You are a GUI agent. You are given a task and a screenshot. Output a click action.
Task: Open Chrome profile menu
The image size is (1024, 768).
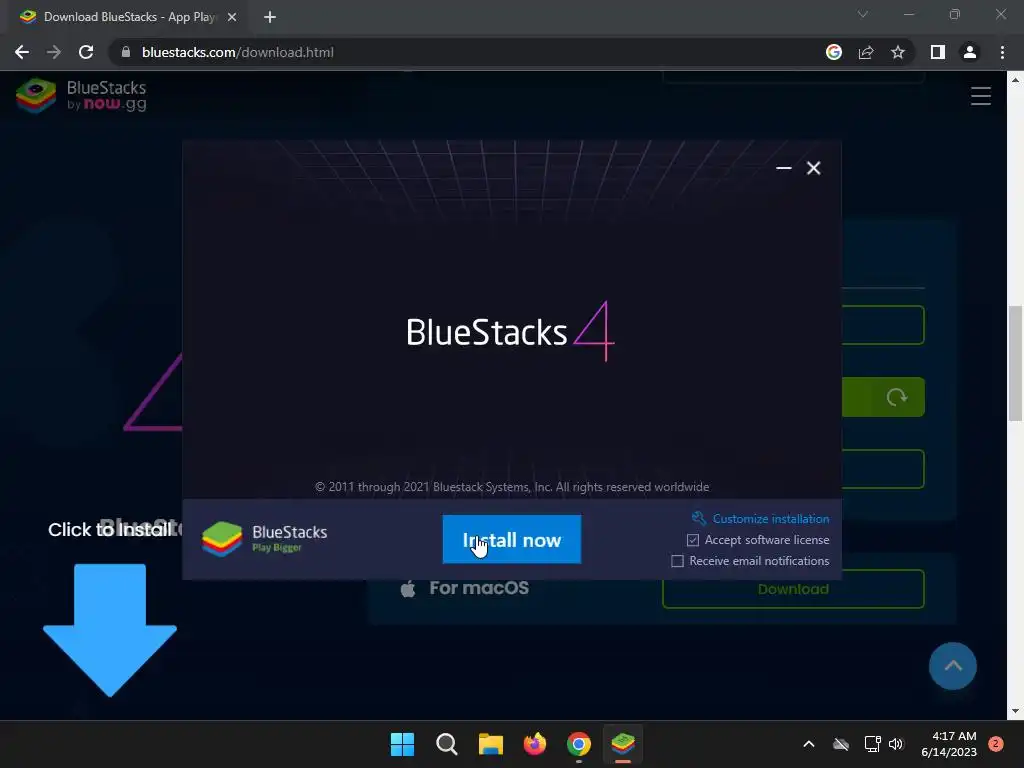click(x=970, y=52)
